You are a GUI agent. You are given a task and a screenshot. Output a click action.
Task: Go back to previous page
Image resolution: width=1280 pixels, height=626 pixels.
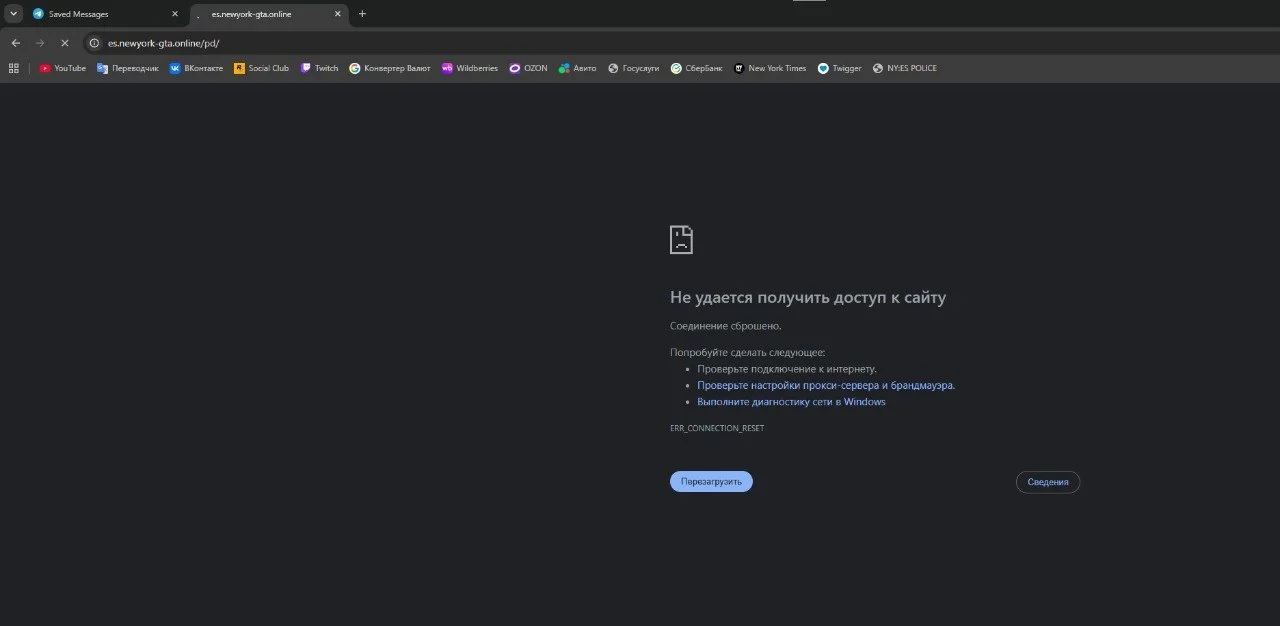point(15,43)
